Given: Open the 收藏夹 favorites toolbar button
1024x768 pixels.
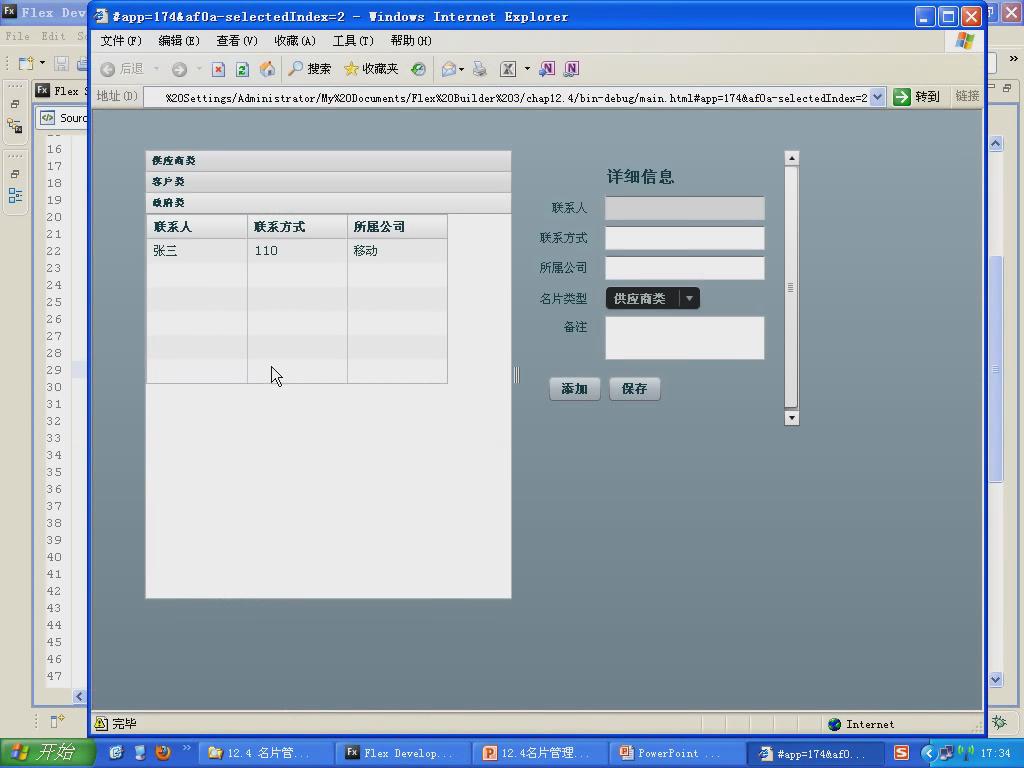Looking at the screenshot, I should (371, 69).
